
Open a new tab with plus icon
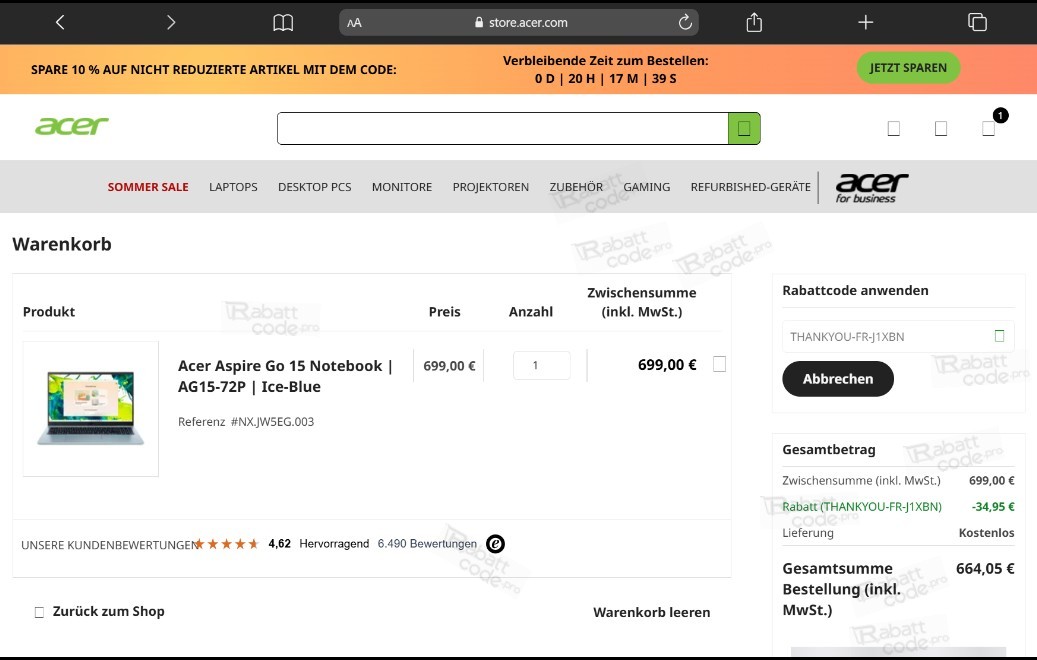[x=865, y=22]
